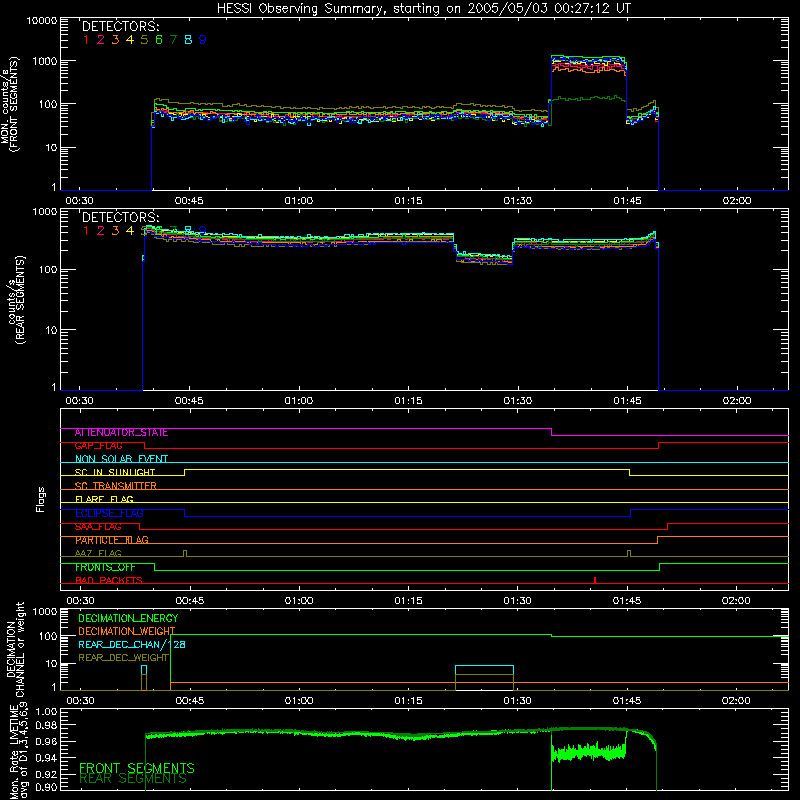This screenshot has width=800, height=800.
Task: Click the DECIMATION CHANNEL or weight y-axis title
Action: pos(14,649)
